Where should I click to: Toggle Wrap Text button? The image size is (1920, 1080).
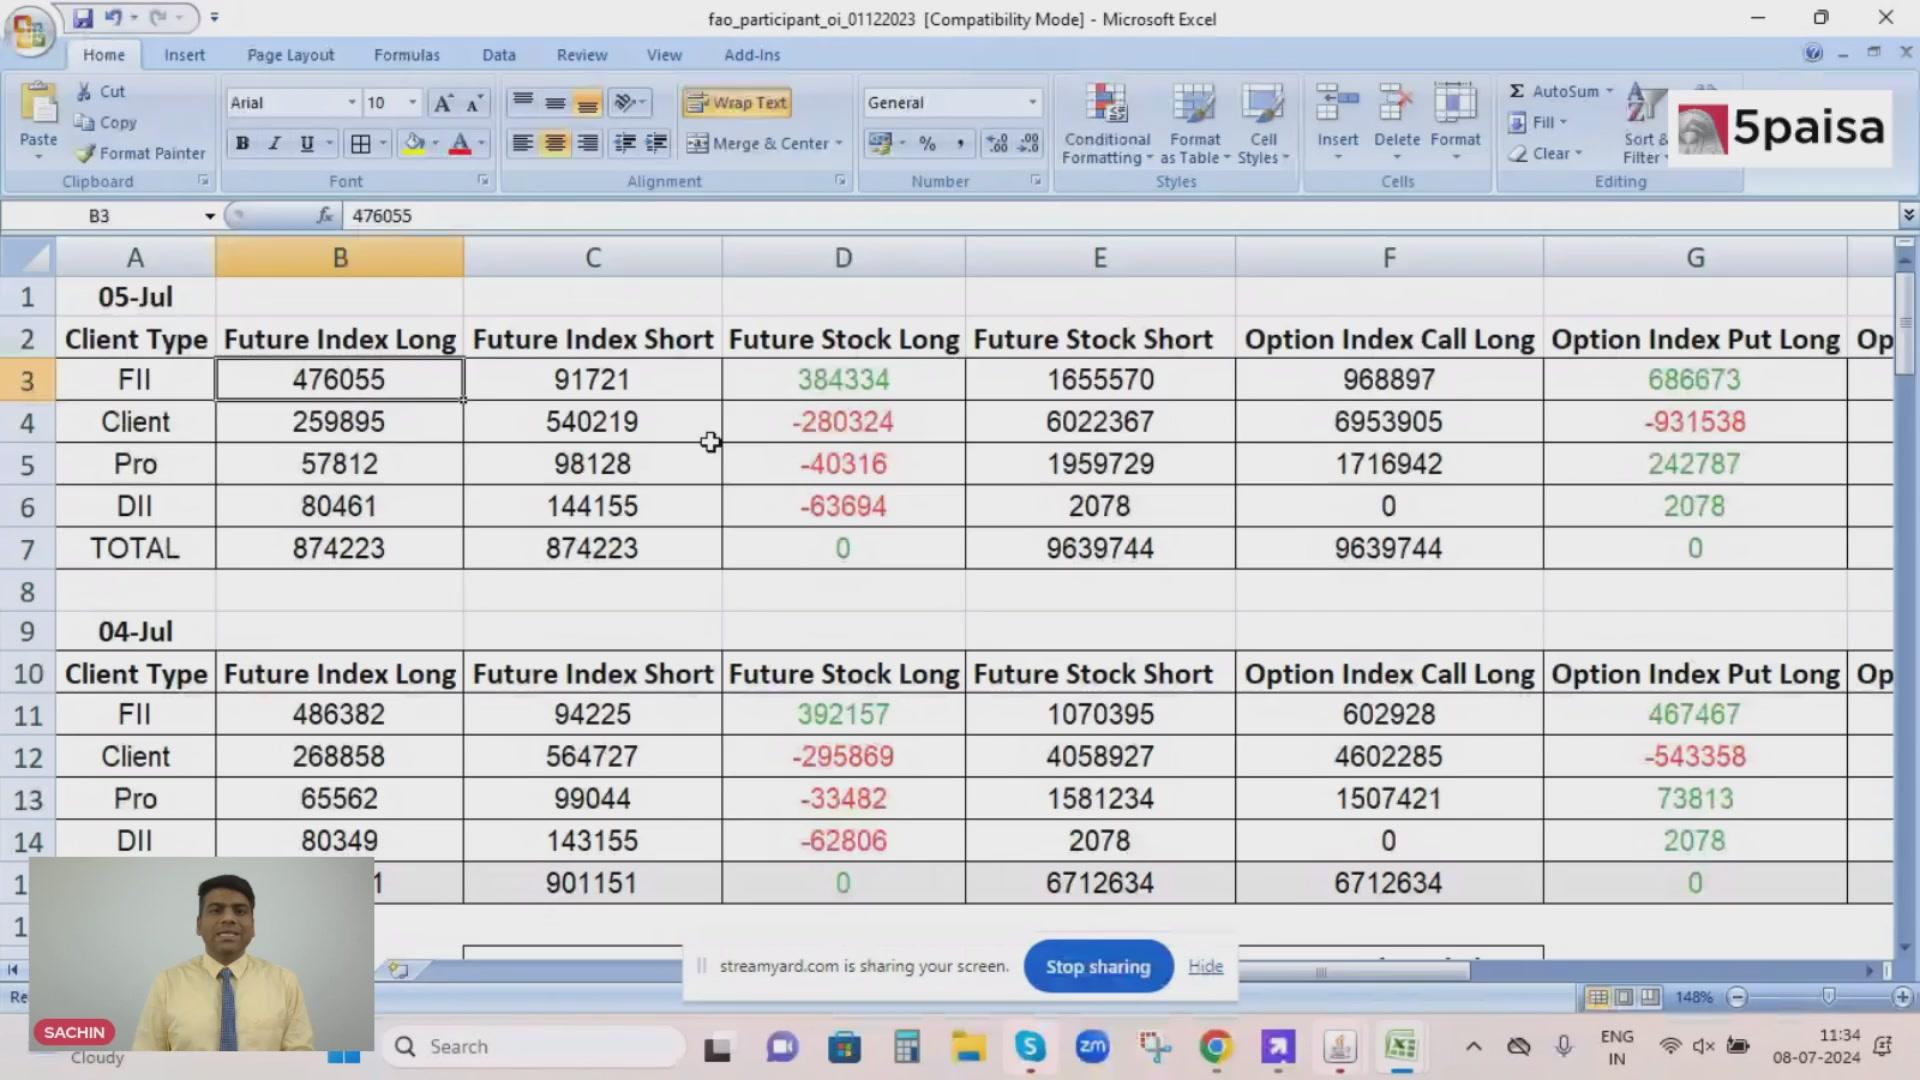tap(738, 102)
